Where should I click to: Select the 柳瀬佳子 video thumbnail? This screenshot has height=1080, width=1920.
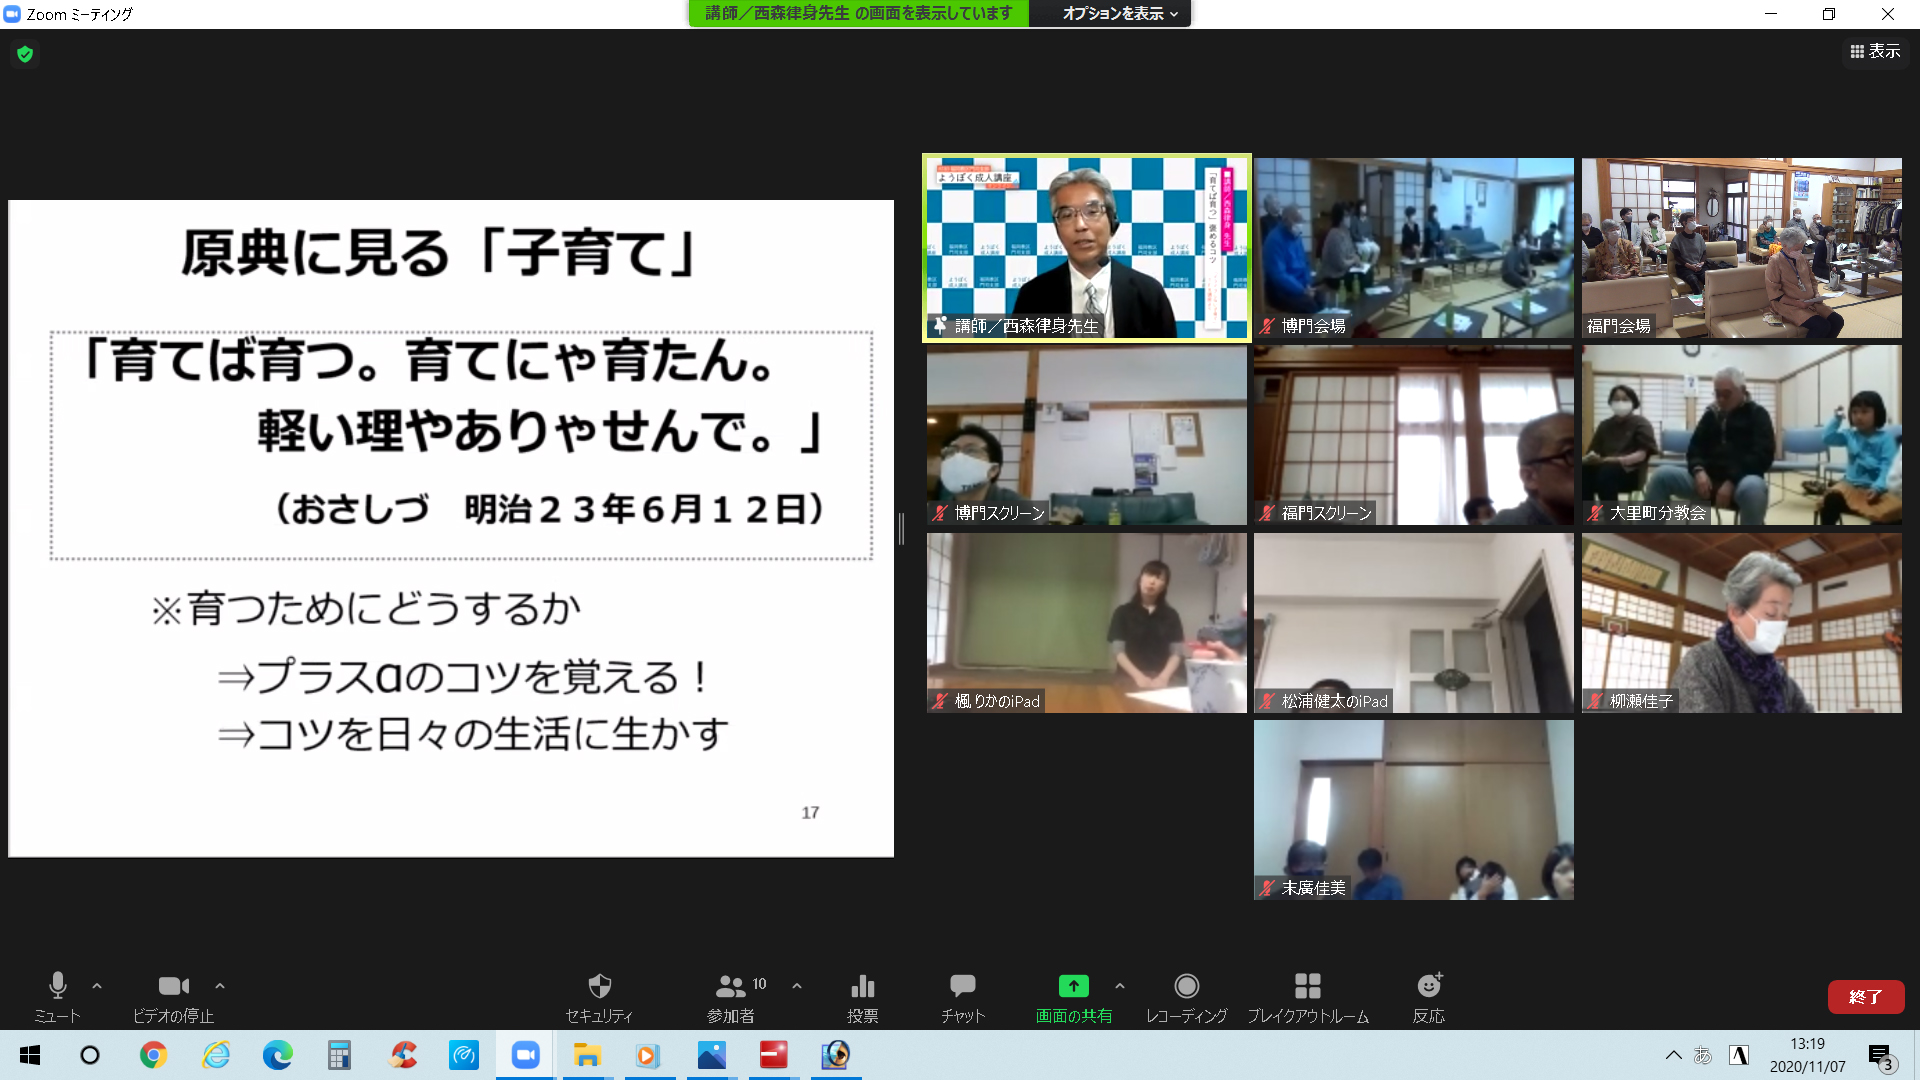click(1741, 622)
